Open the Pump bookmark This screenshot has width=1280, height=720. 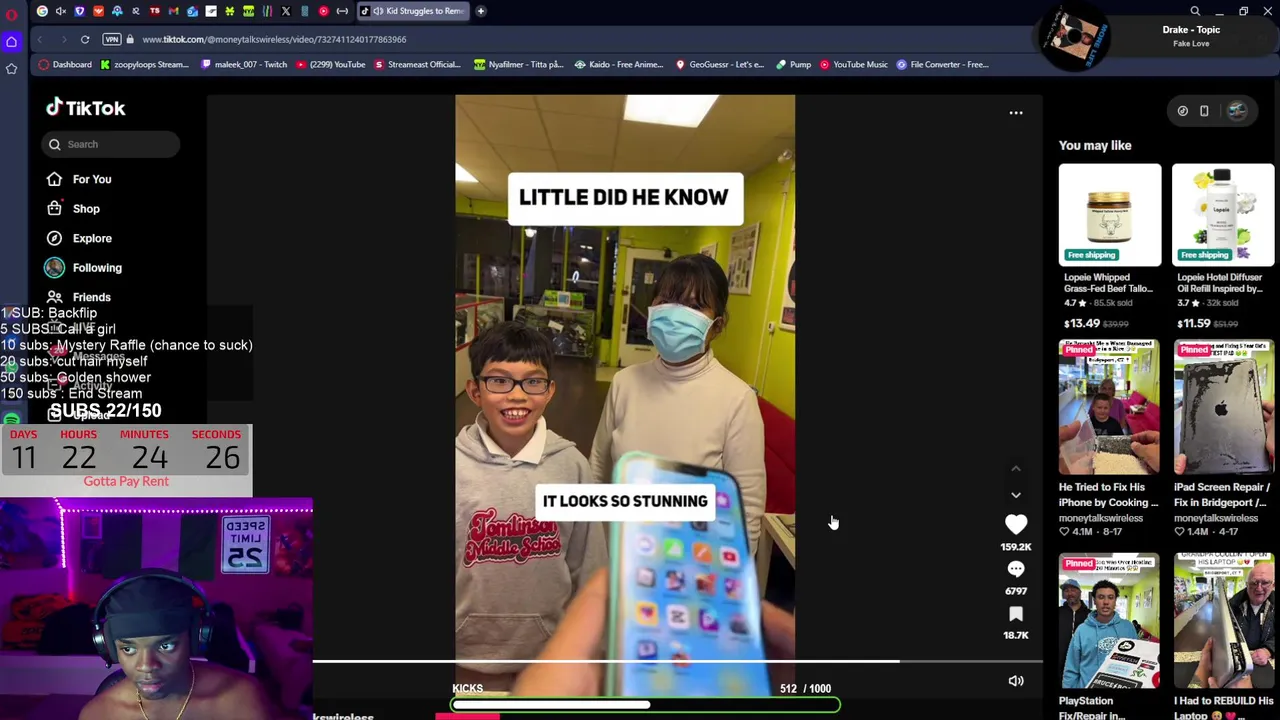click(793, 64)
